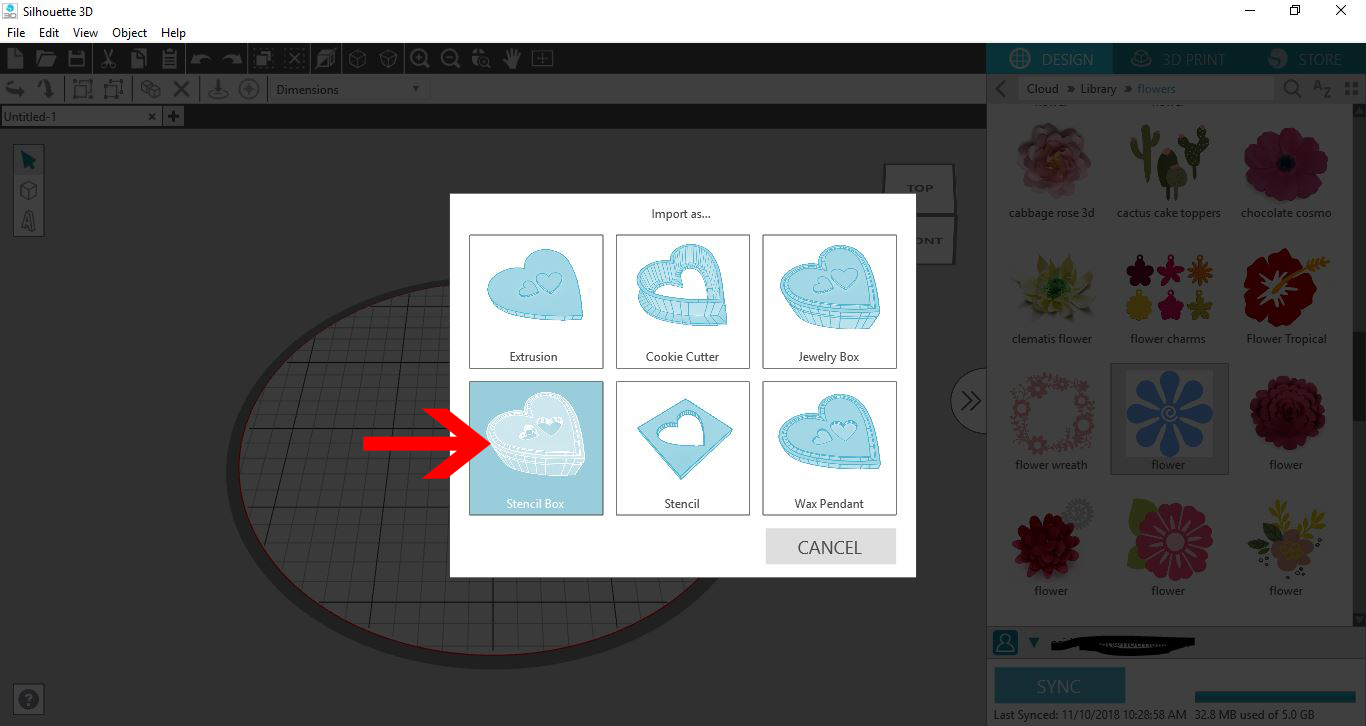Switch library to grid view

tap(1352, 89)
